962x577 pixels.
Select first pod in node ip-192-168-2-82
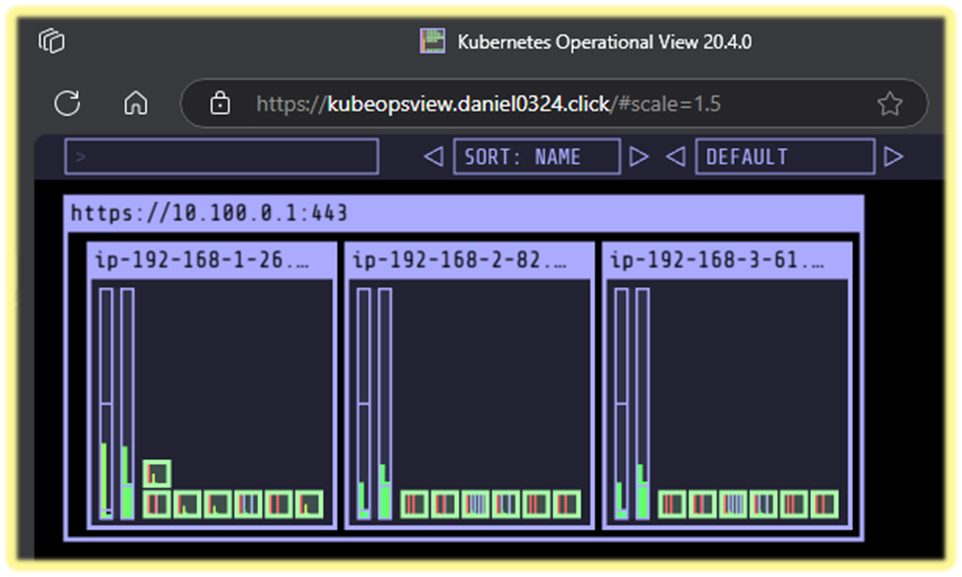click(415, 505)
